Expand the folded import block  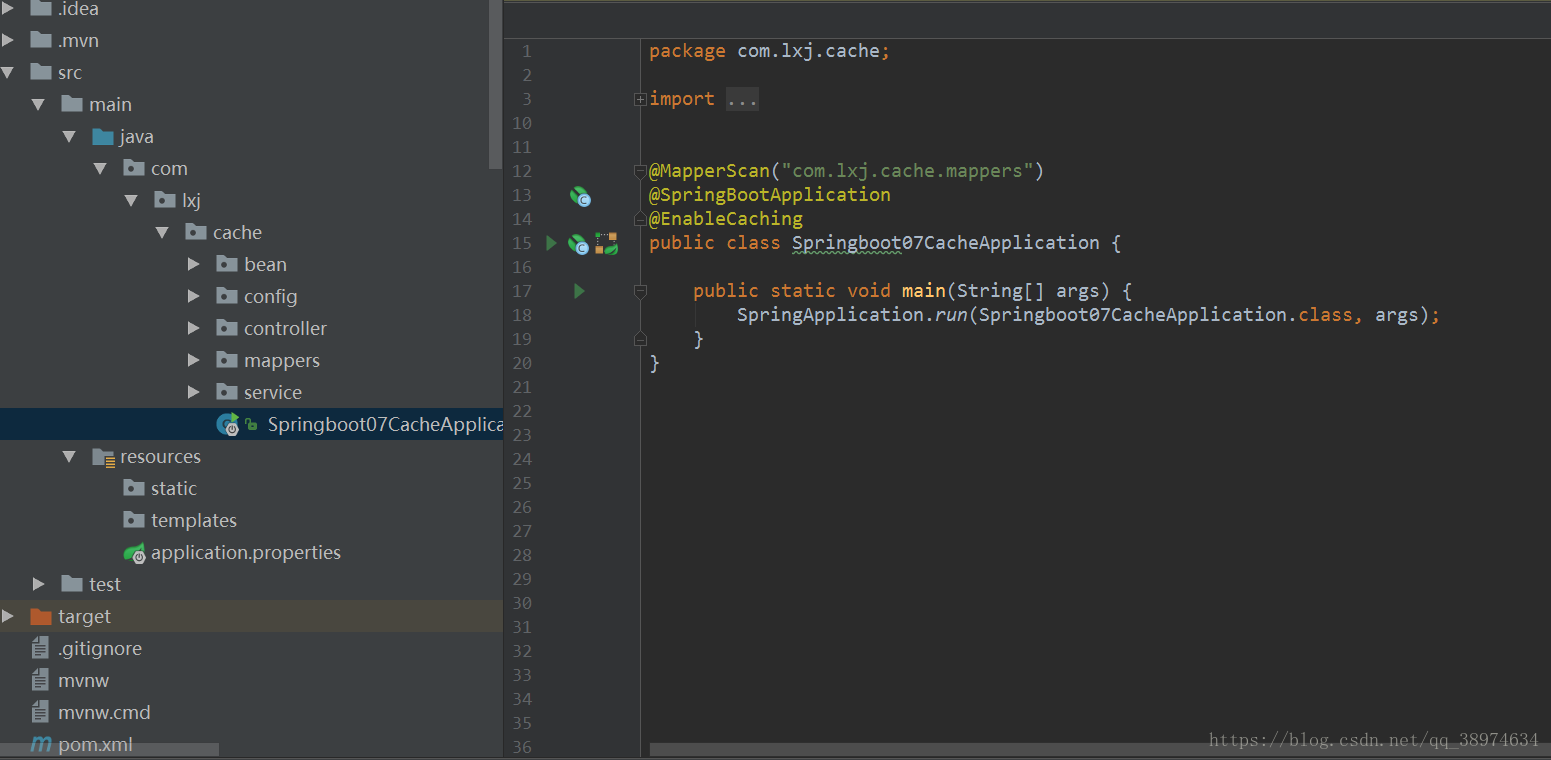(x=640, y=99)
